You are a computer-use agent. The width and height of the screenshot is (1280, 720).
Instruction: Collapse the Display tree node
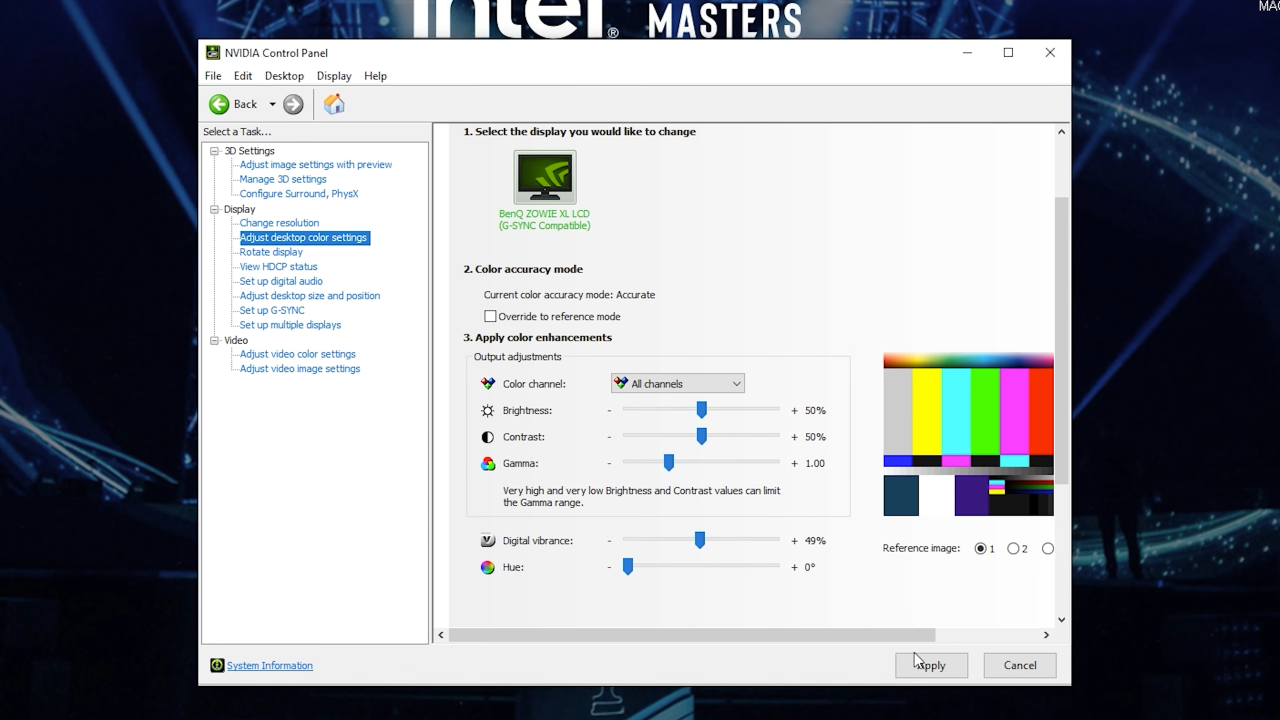point(214,209)
